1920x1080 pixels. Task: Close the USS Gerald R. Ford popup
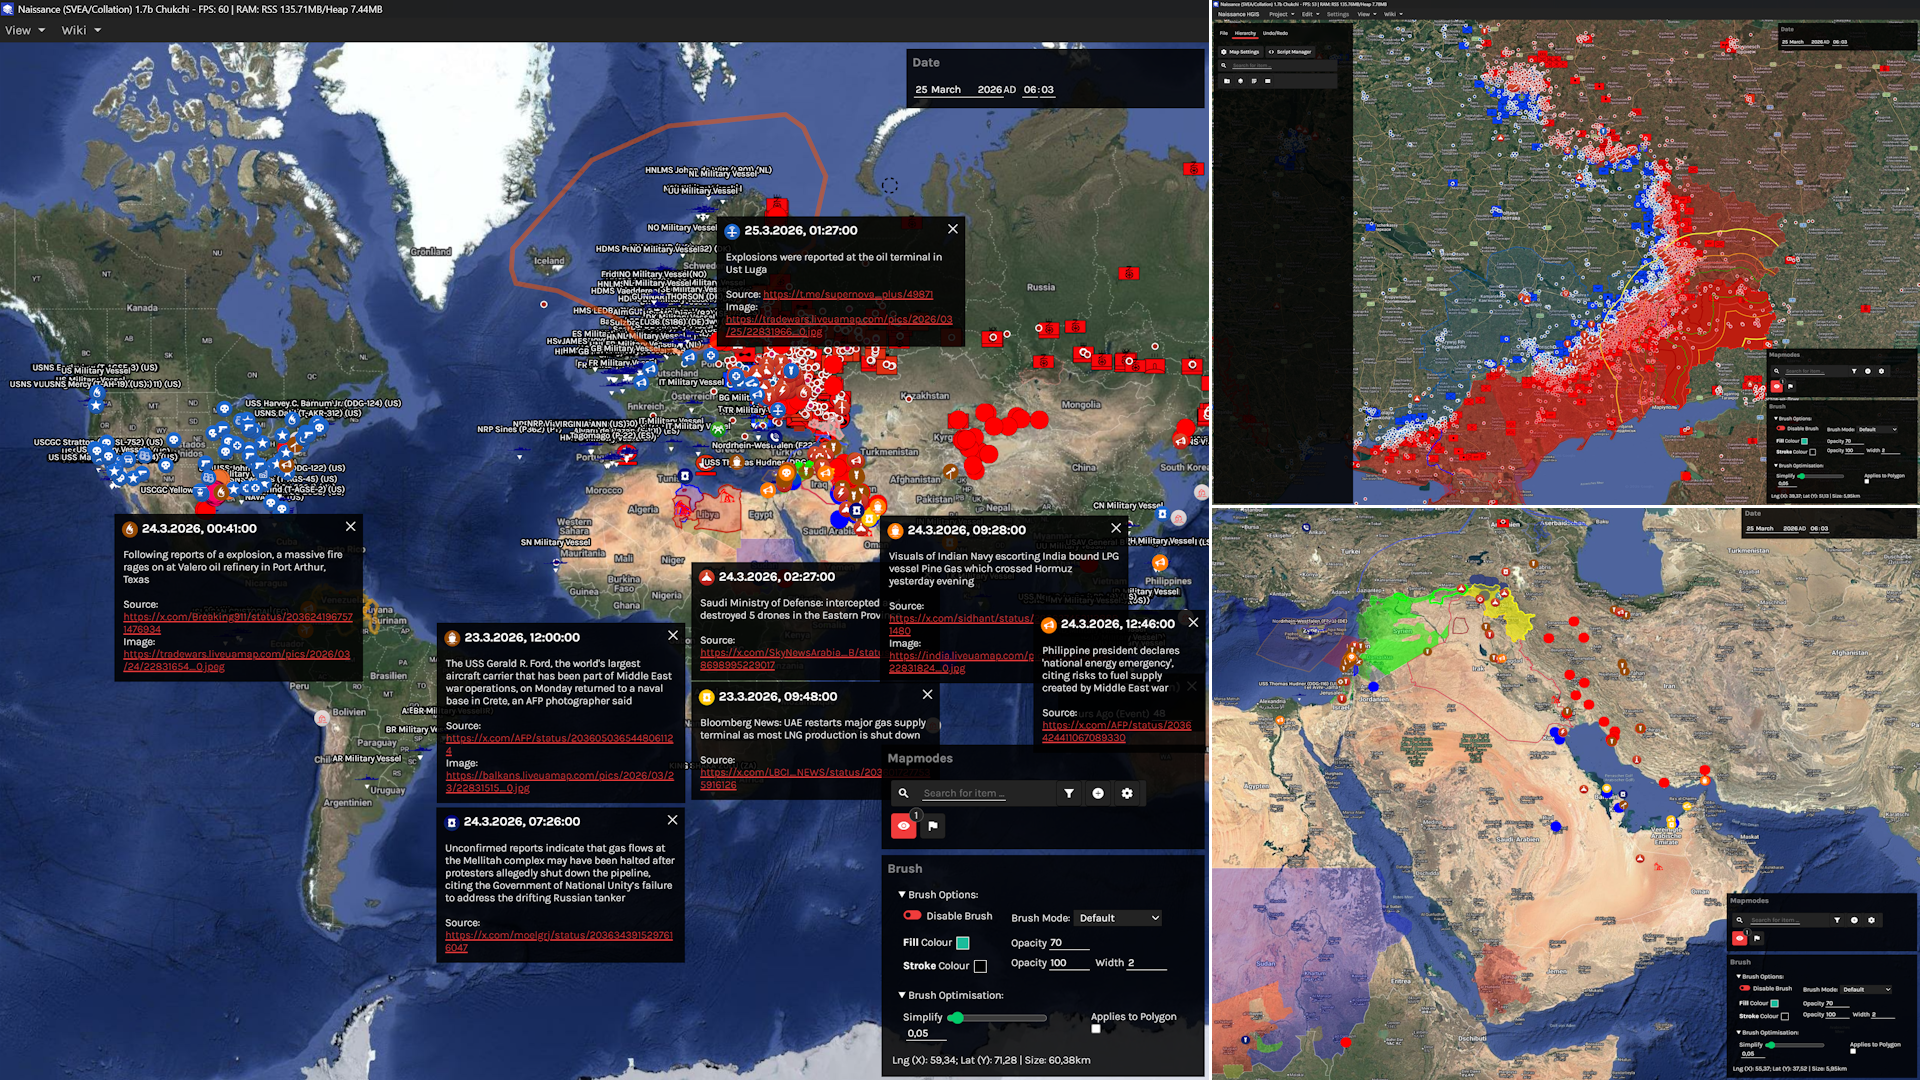point(673,636)
